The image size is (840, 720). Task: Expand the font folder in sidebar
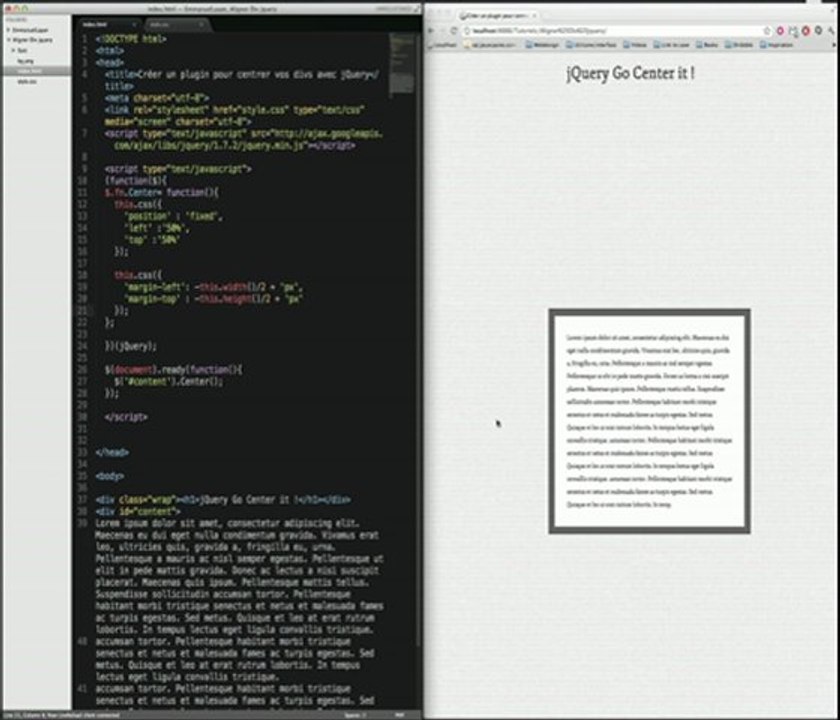[x=13, y=50]
